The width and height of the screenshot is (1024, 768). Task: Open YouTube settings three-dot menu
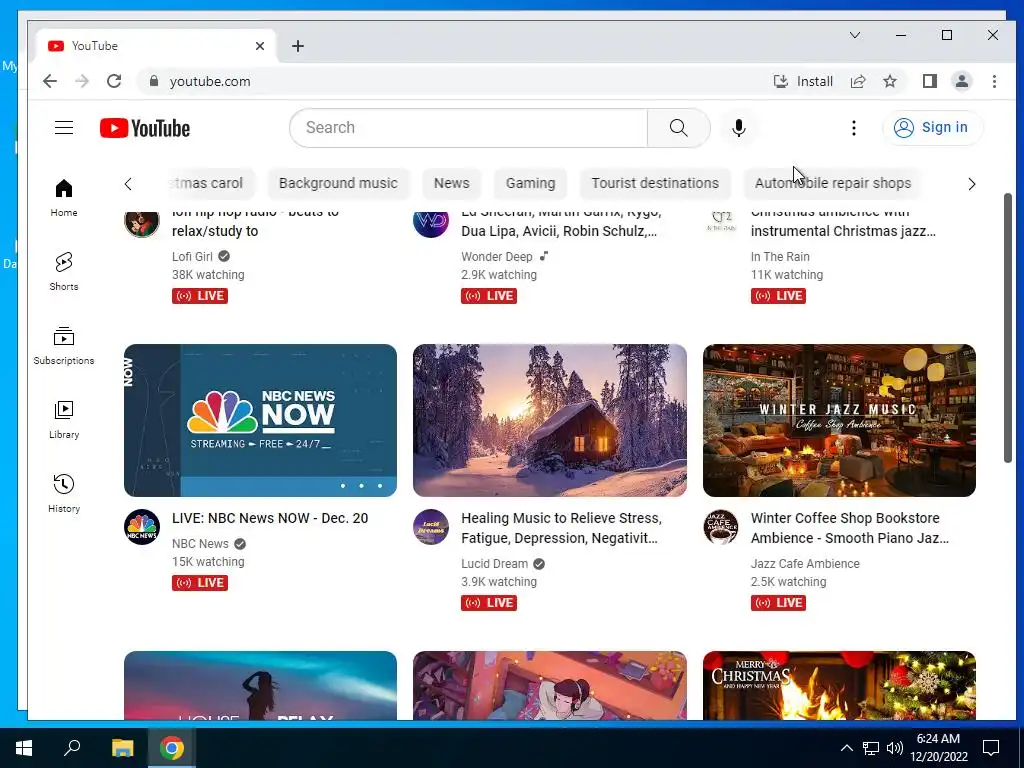[x=854, y=128]
